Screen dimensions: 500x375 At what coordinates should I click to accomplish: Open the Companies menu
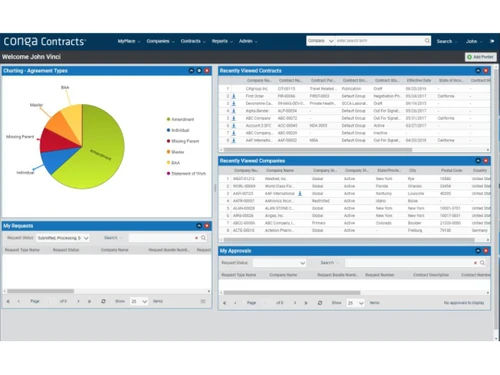[160, 41]
